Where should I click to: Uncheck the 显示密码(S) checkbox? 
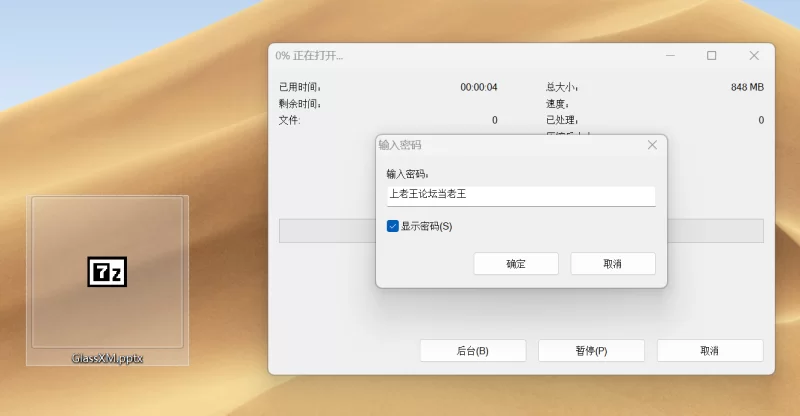click(392, 226)
